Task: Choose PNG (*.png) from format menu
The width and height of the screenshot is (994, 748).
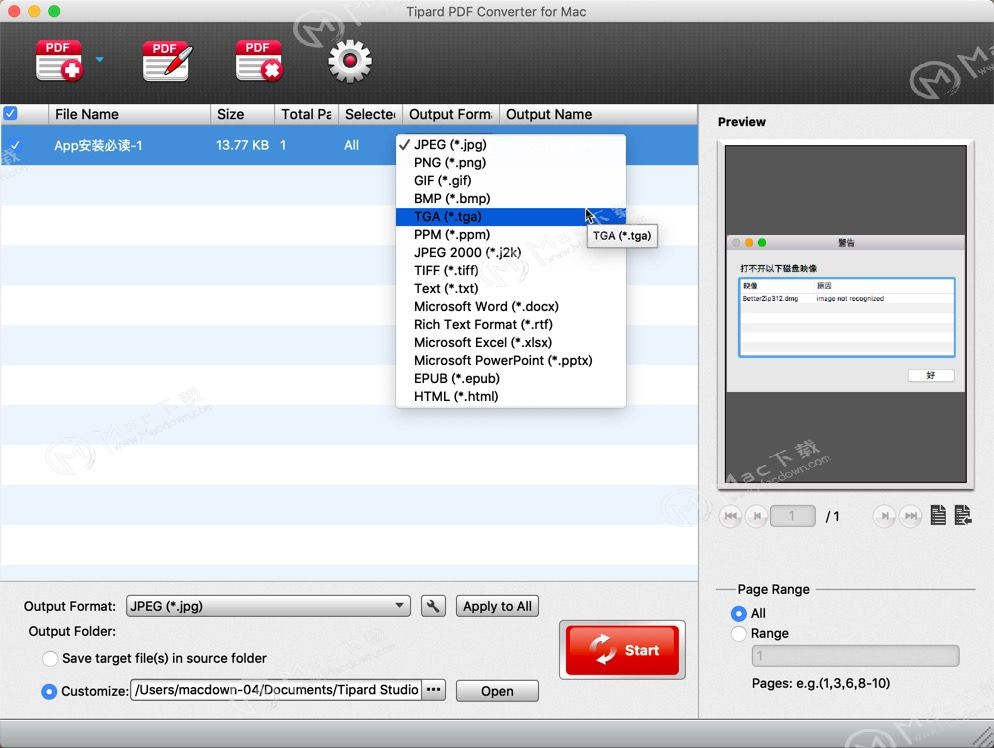Action: pos(510,162)
